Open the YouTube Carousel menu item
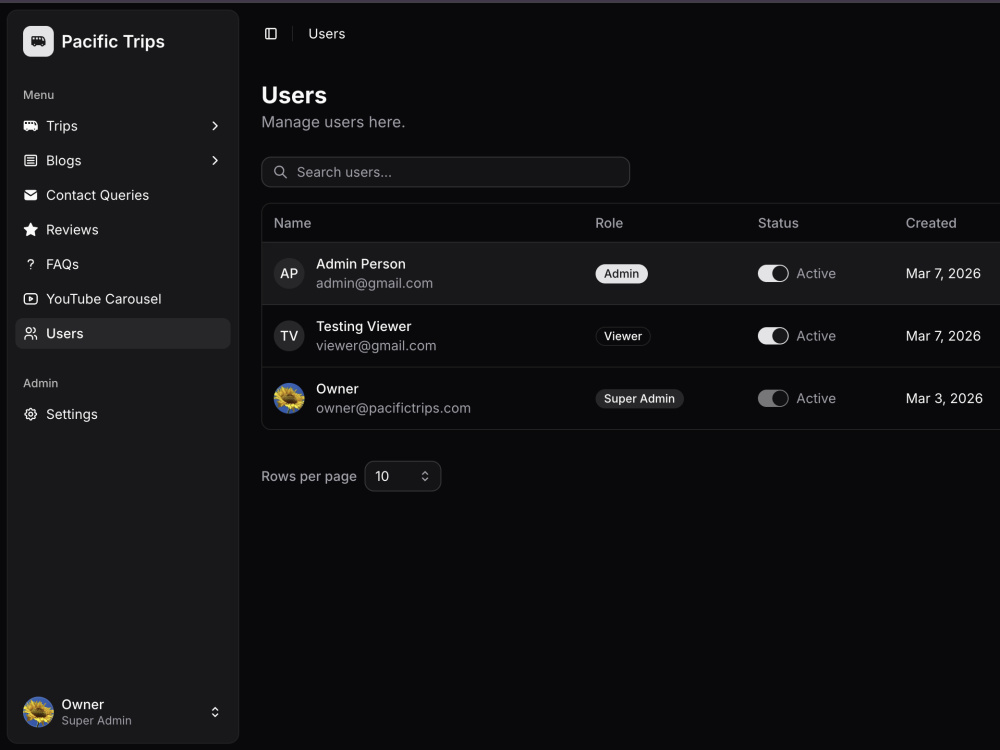1000x750 pixels. [122, 298]
